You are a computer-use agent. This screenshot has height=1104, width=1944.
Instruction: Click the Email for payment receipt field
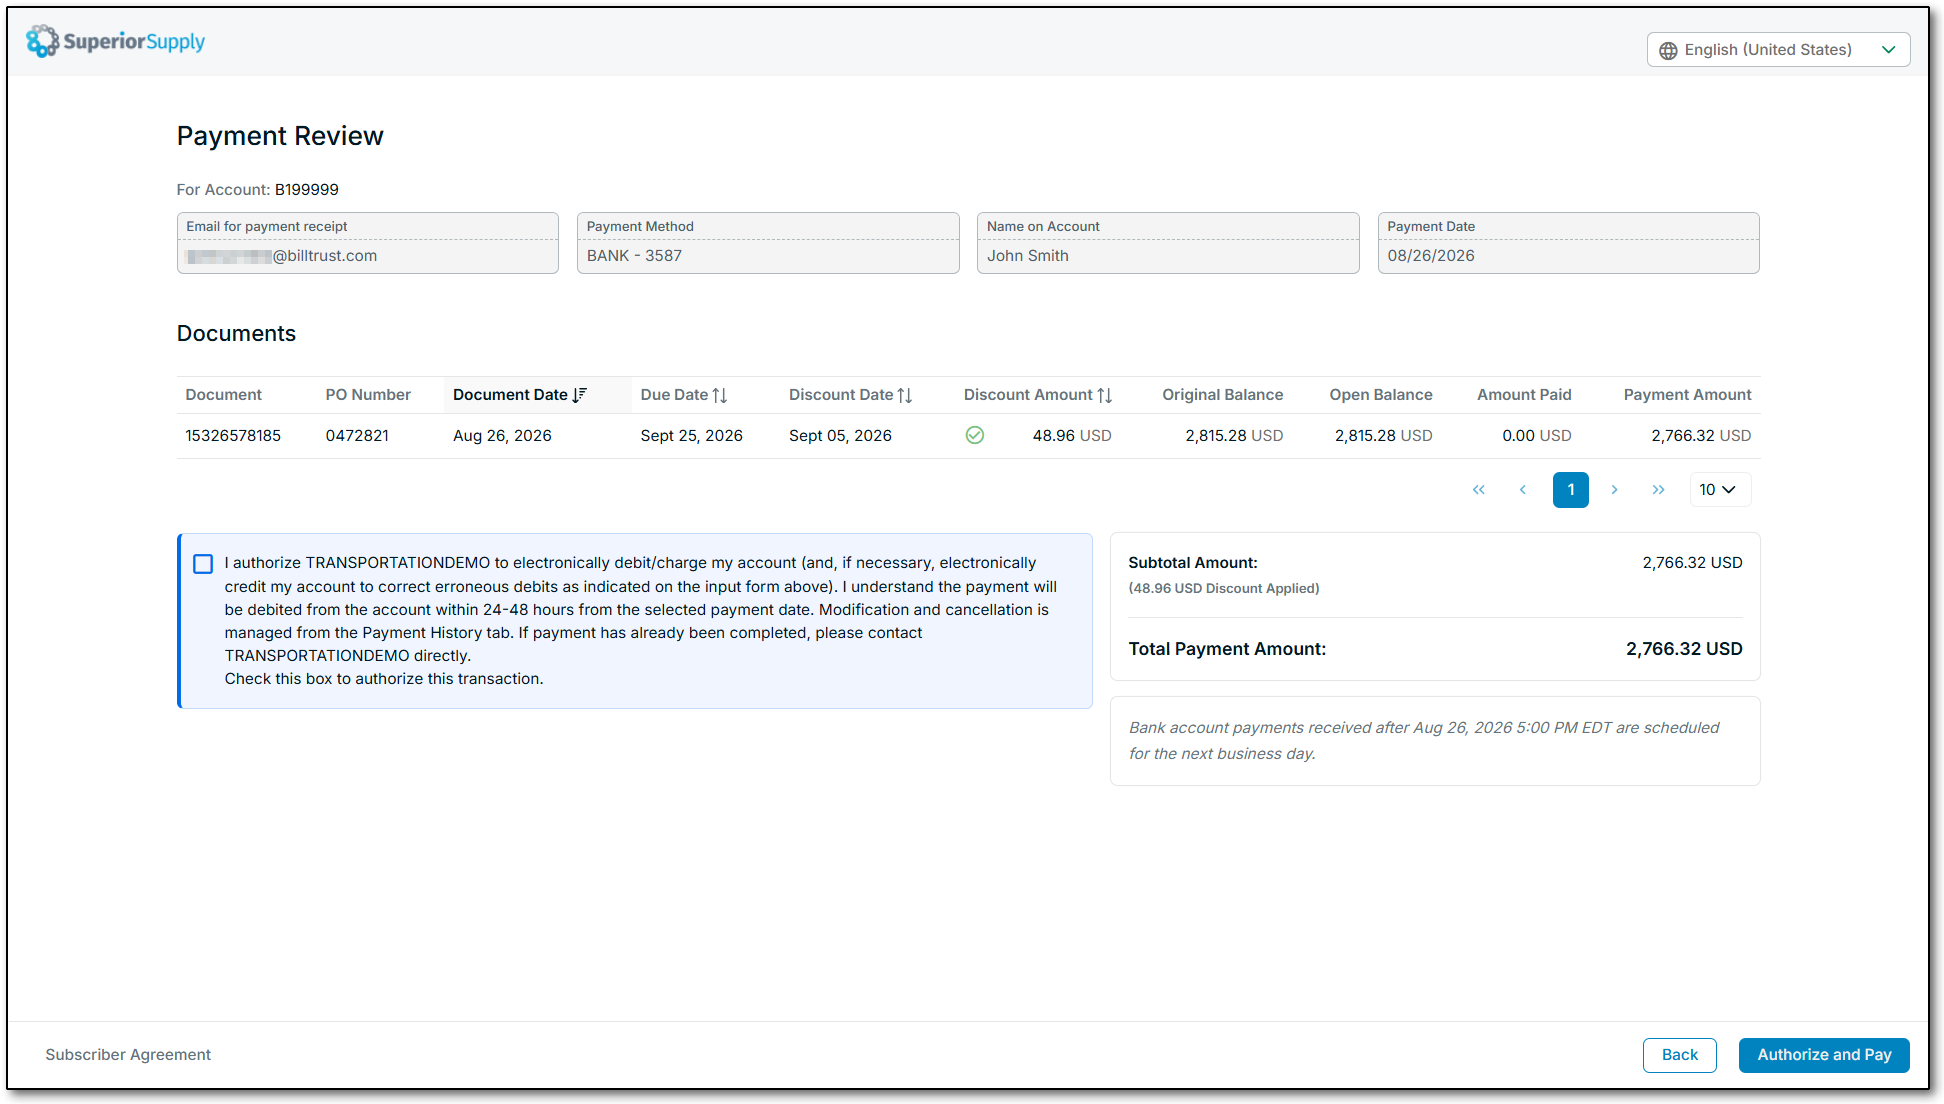pyautogui.click(x=368, y=243)
